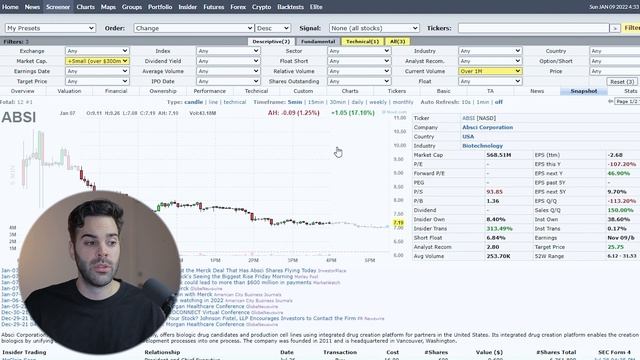Open the Relative Volume filter dropdown
The height and width of the screenshot is (360, 640).
(x=359, y=71)
